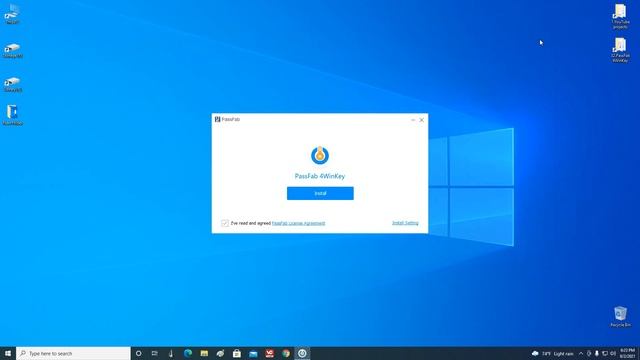Select the Recycle Bin desktop icon
The width and height of the screenshot is (640, 360).
(x=620, y=316)
